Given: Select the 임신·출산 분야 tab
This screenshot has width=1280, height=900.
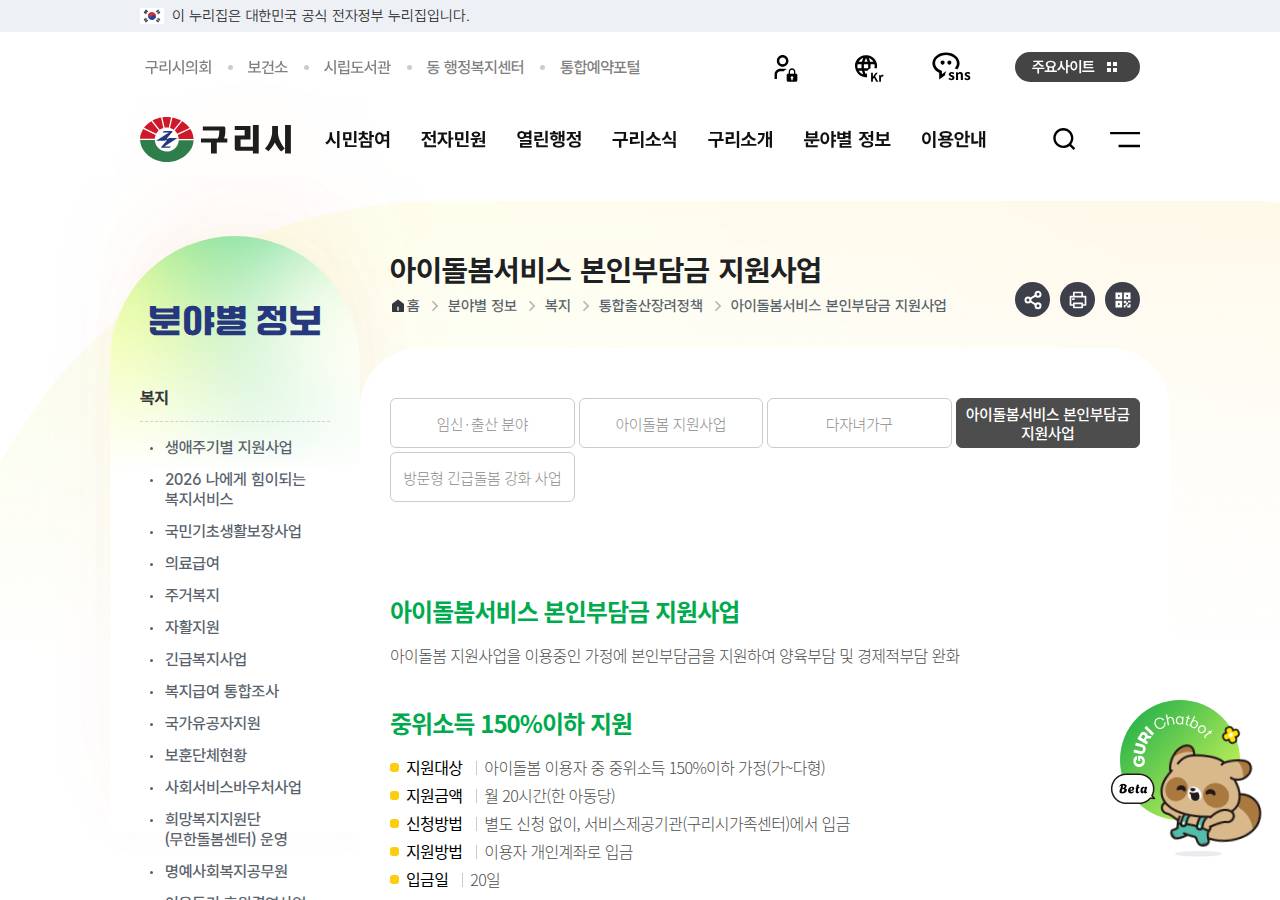Looking at the screenshot, I should (x=482, y=423).
